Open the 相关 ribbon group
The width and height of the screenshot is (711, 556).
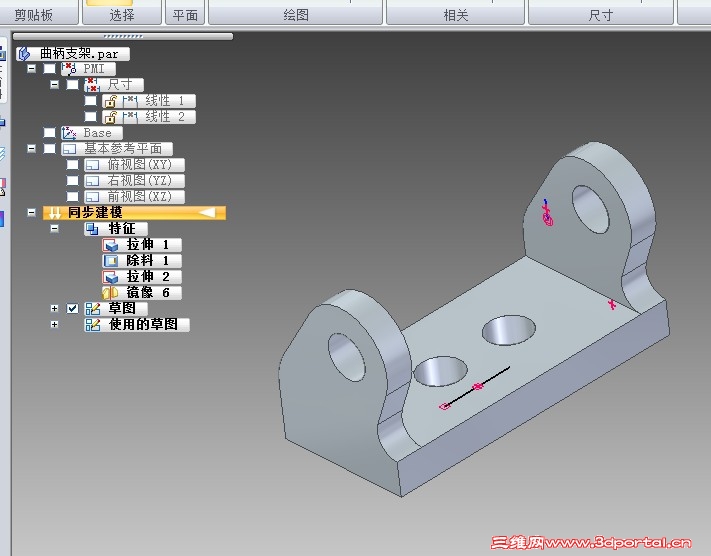point(455,15)
